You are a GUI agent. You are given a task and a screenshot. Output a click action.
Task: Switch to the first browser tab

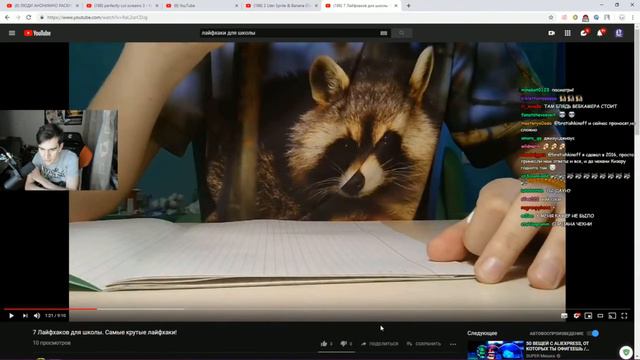pyautogui.click(x=42, y=6)
